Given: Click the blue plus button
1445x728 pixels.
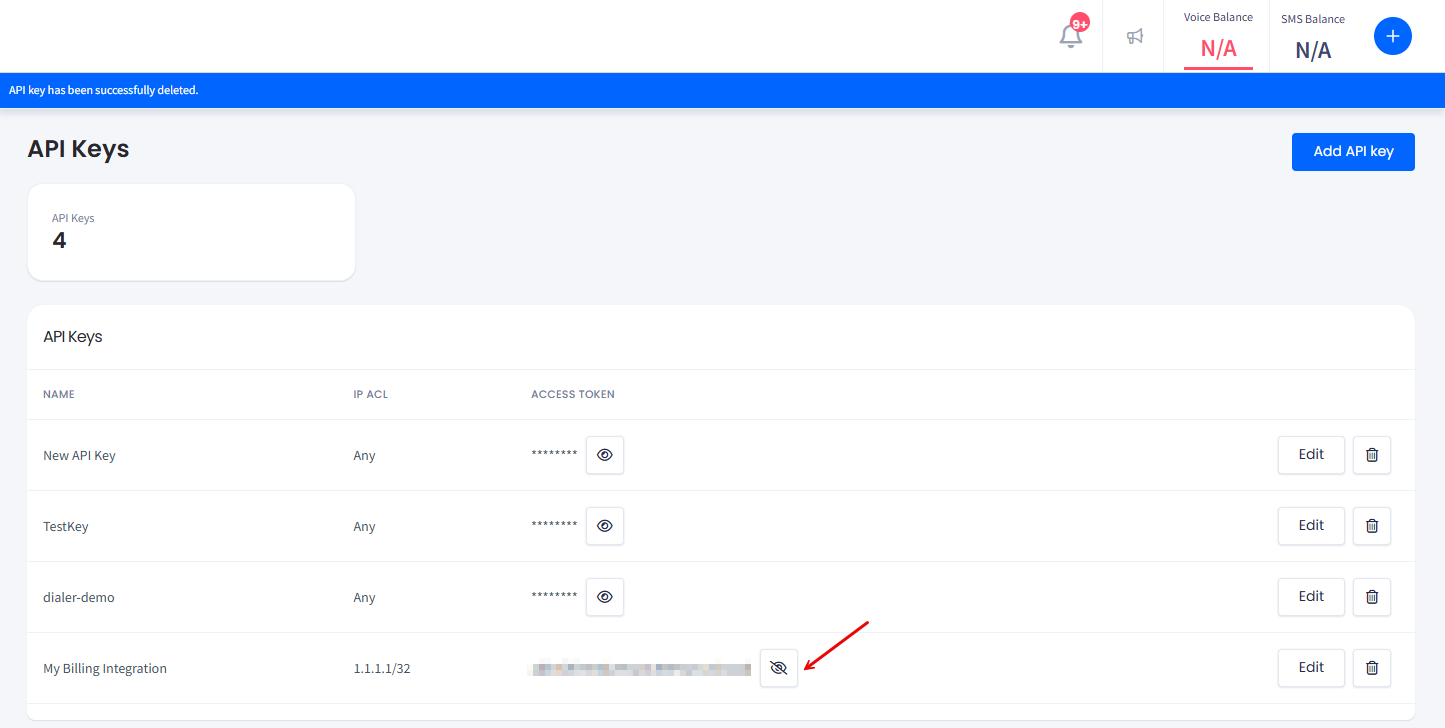Looking at the screenshot, I should (1392, 36).
